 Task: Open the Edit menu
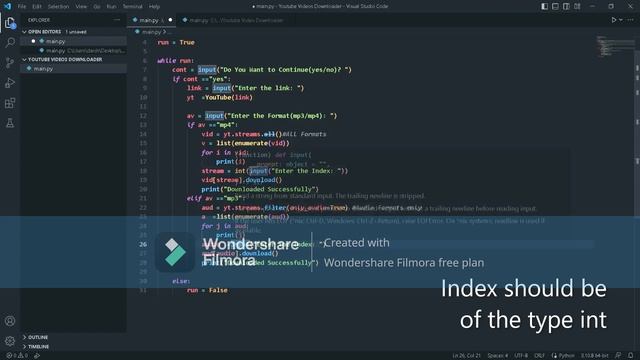coord(37,6)
